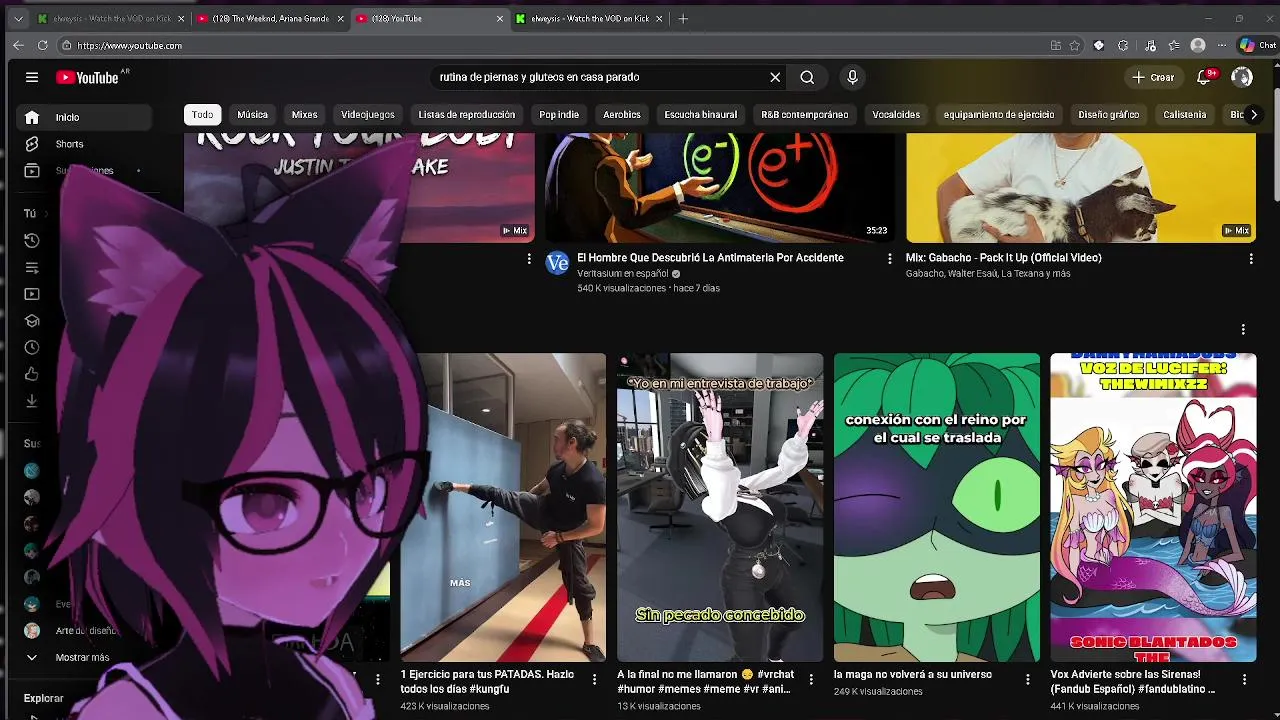The image size is (1280, 720).
Task: Open the Inicio home icon in sidebar
Action: tap(32, 117)
